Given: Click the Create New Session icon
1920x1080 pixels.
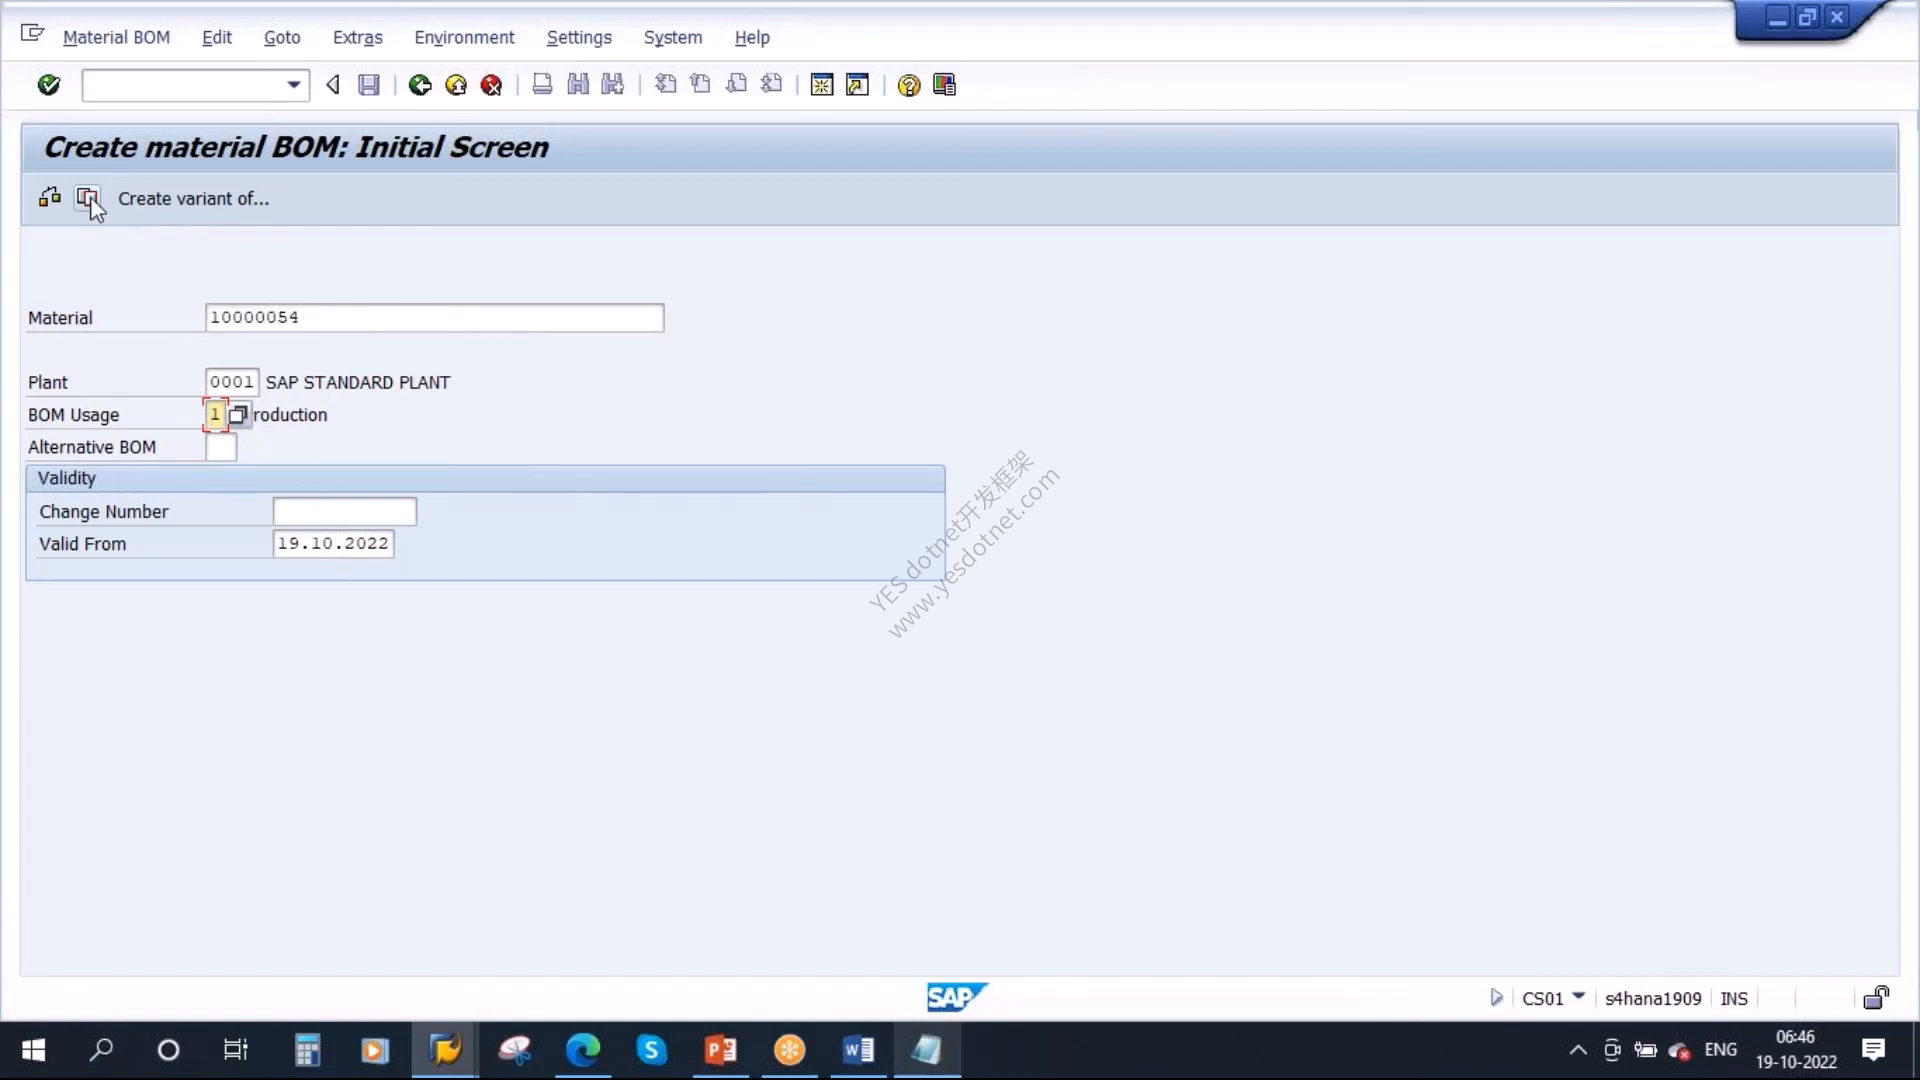Looking at the screenshot, I should 822,85.
